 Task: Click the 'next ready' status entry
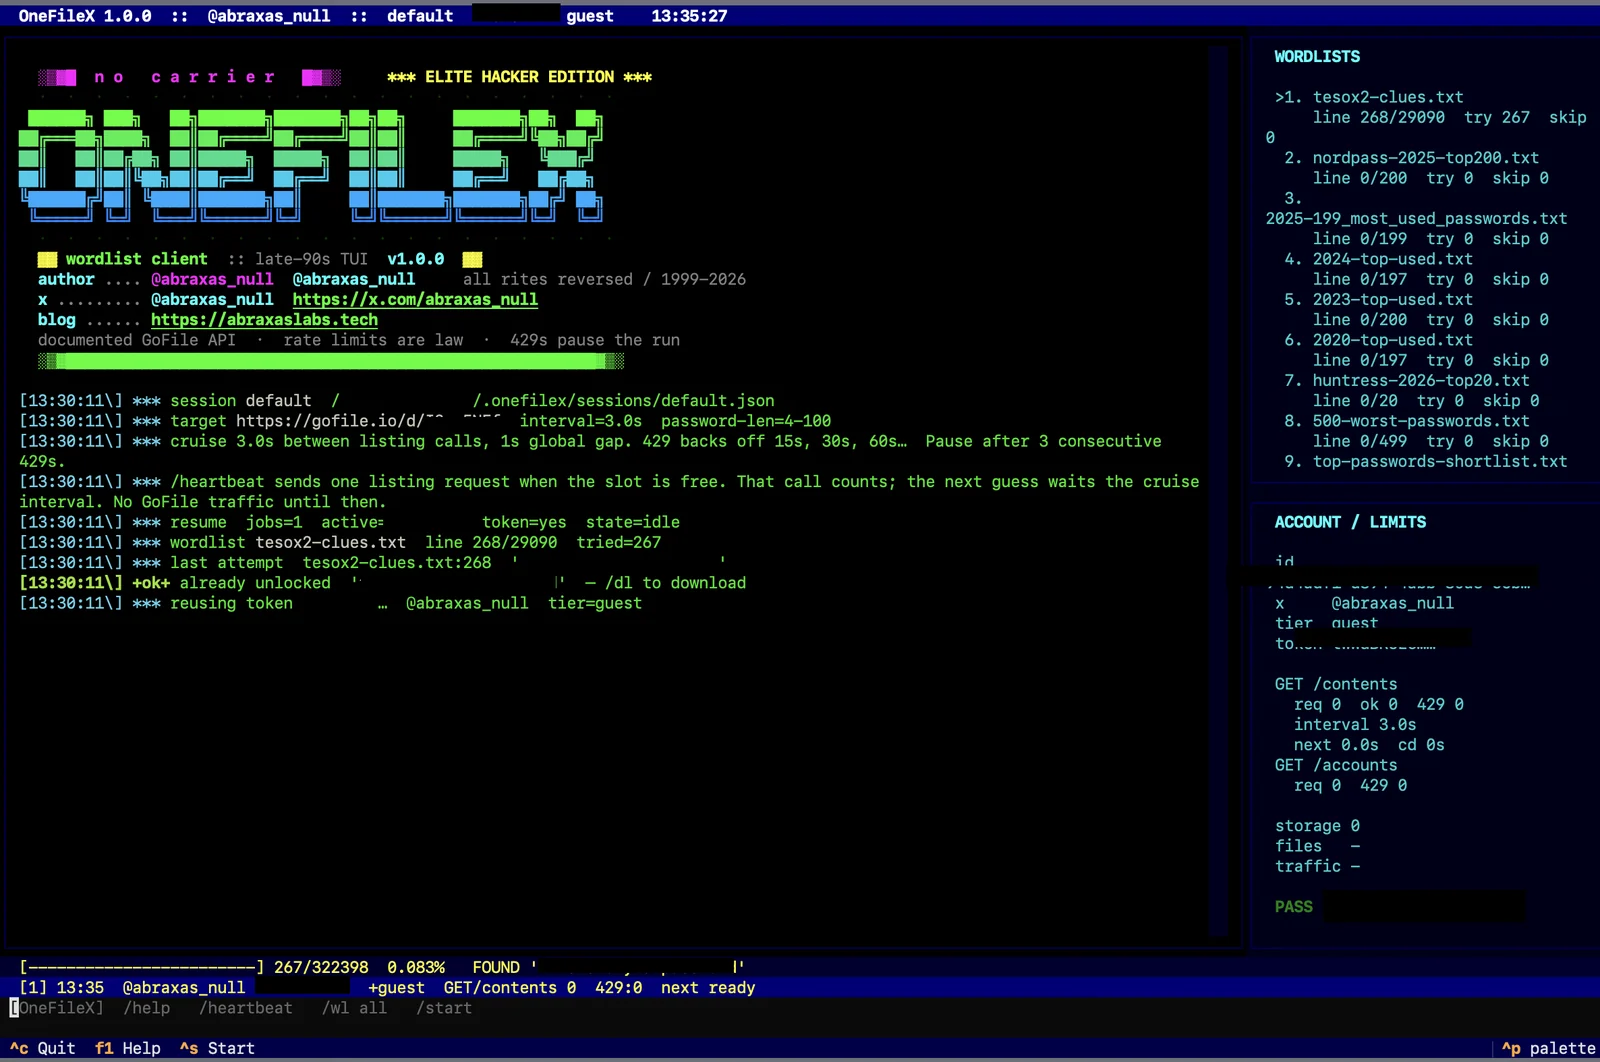click(708, 988)
